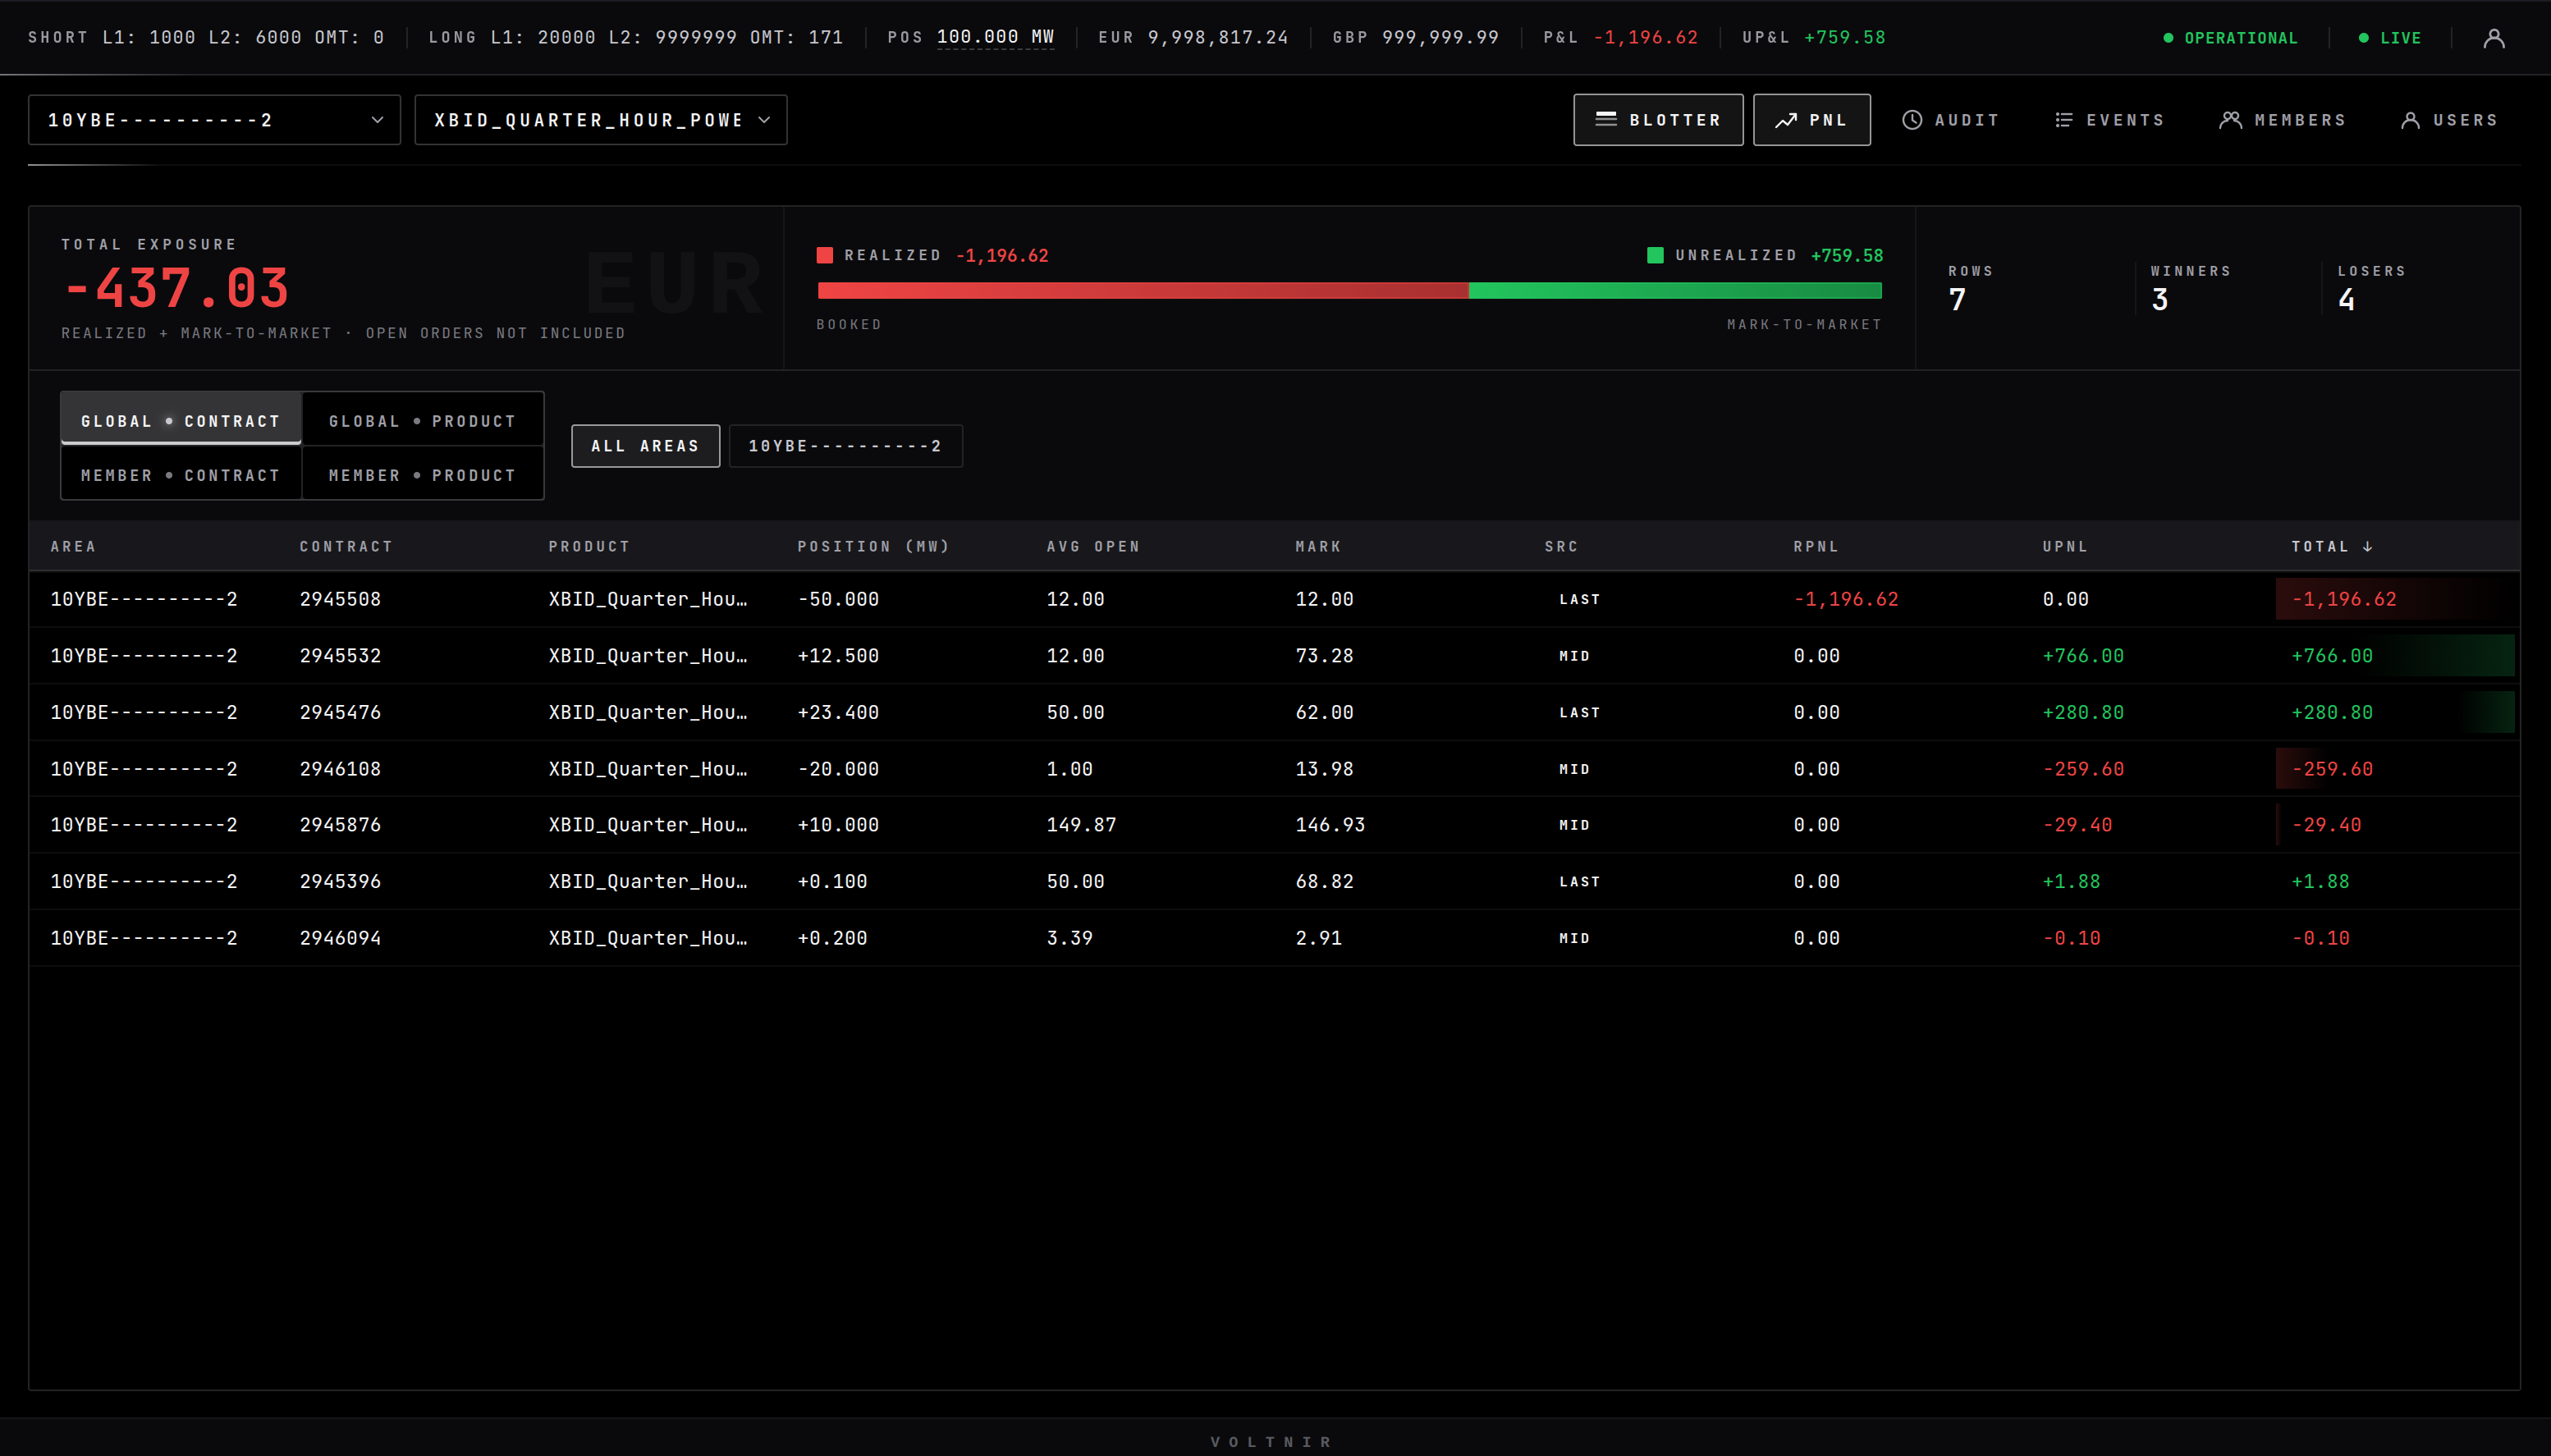Enable the GLOBAL • PRODUCT grouping
This screenshot has width=2551, height=1456.
point(421,420)
